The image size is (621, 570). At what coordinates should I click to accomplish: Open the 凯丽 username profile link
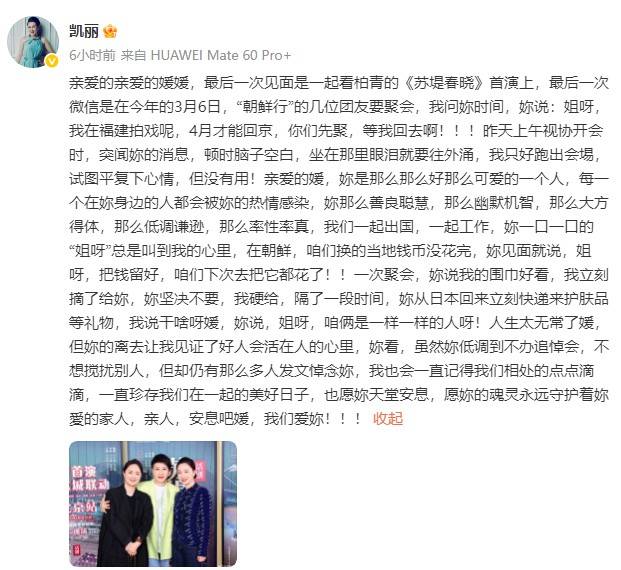[x=84, y=31]
